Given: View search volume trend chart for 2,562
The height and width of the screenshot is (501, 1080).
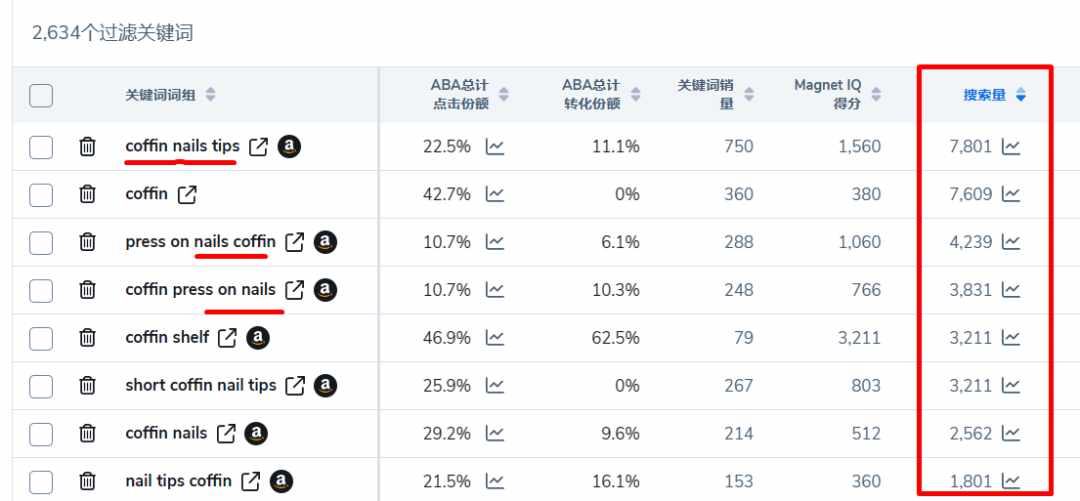Looking at the screenshot, I should (x=1010, y=433).
